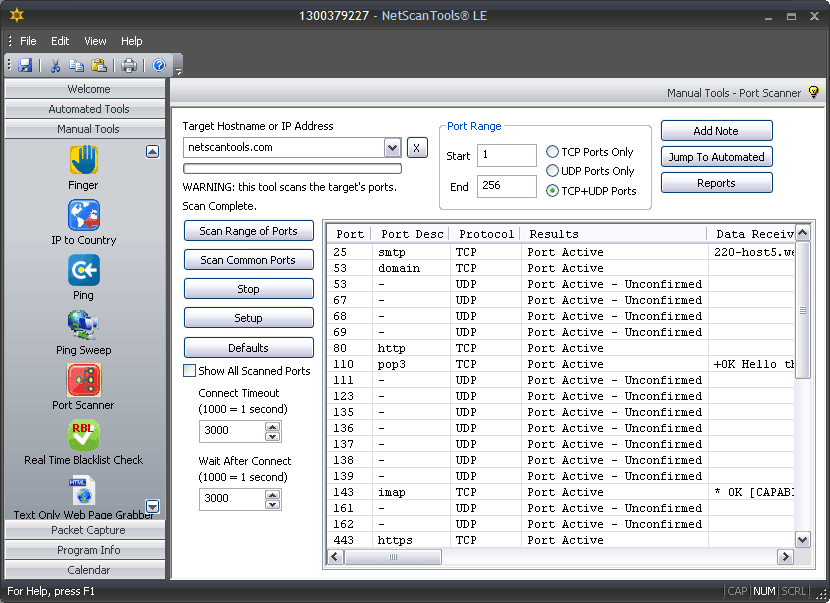The image size is (830, 603).
Task: Click the Start port input field
Action: [507, 155]
